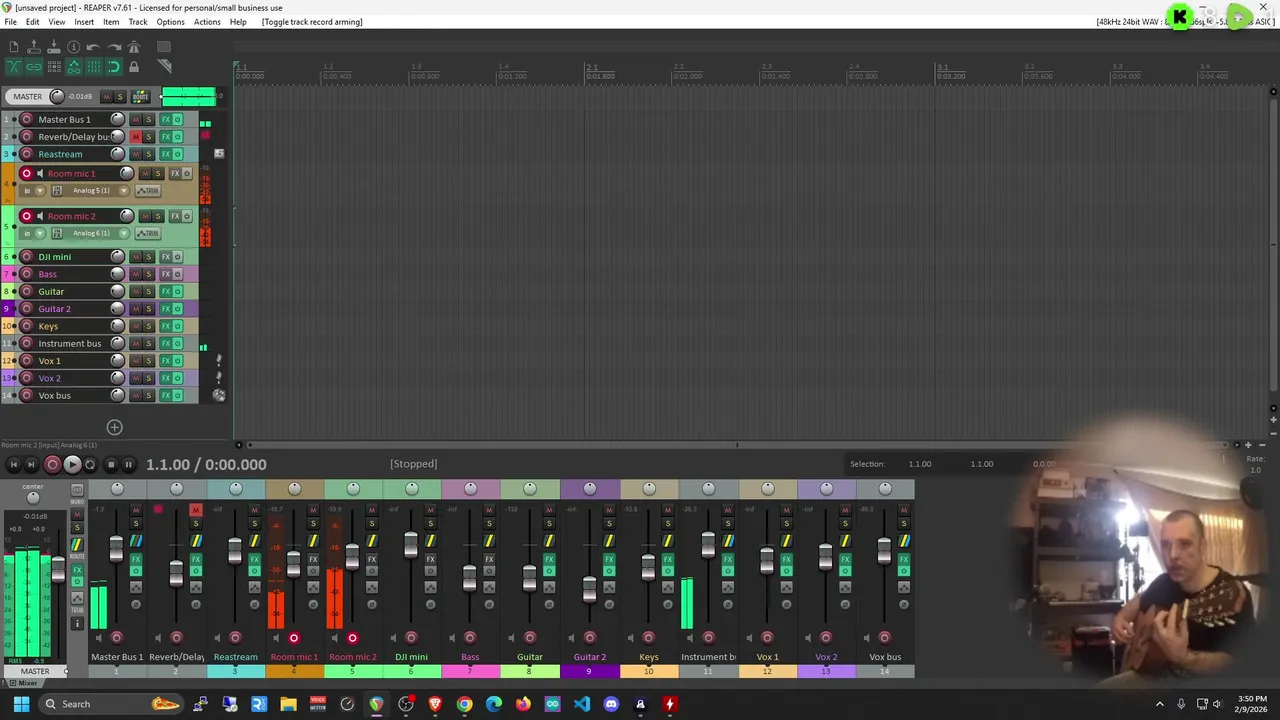Mute DJI mini in the mixer

tap(431, 511)
